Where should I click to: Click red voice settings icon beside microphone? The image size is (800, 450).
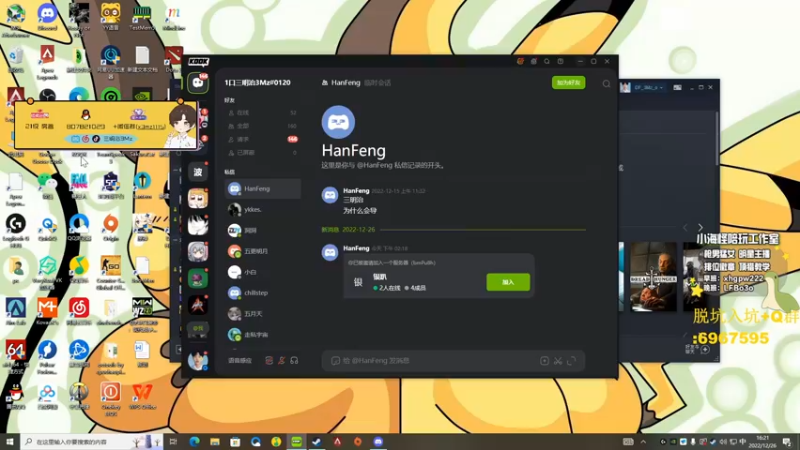[x=269, y=360]
